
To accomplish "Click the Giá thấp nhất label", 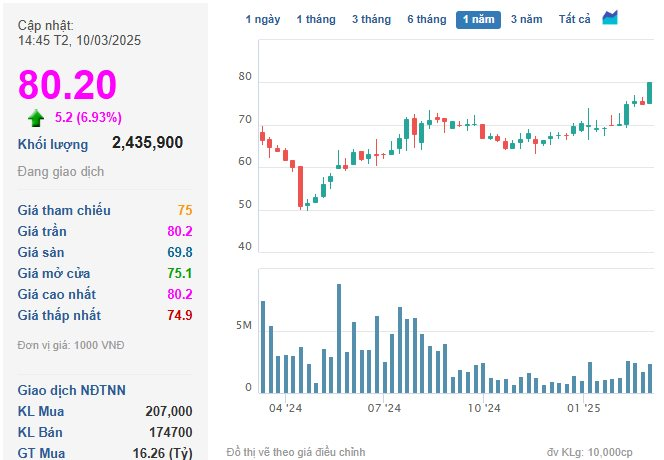I will [59, 316].
